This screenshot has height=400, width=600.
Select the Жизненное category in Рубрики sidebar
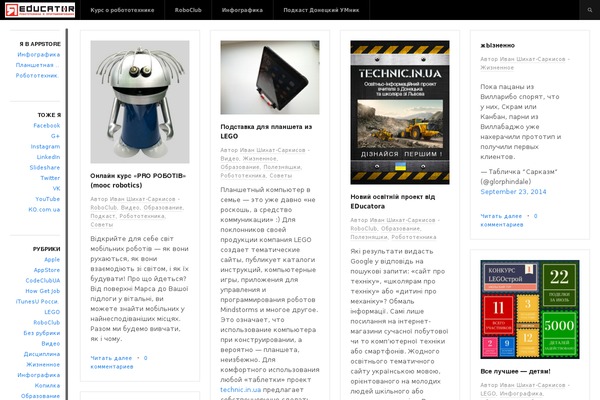click(x=43, y=364)
